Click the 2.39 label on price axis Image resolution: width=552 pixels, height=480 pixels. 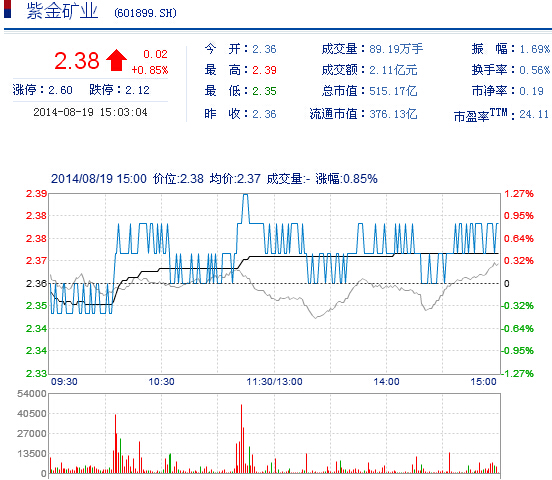(x=36, y=194)
